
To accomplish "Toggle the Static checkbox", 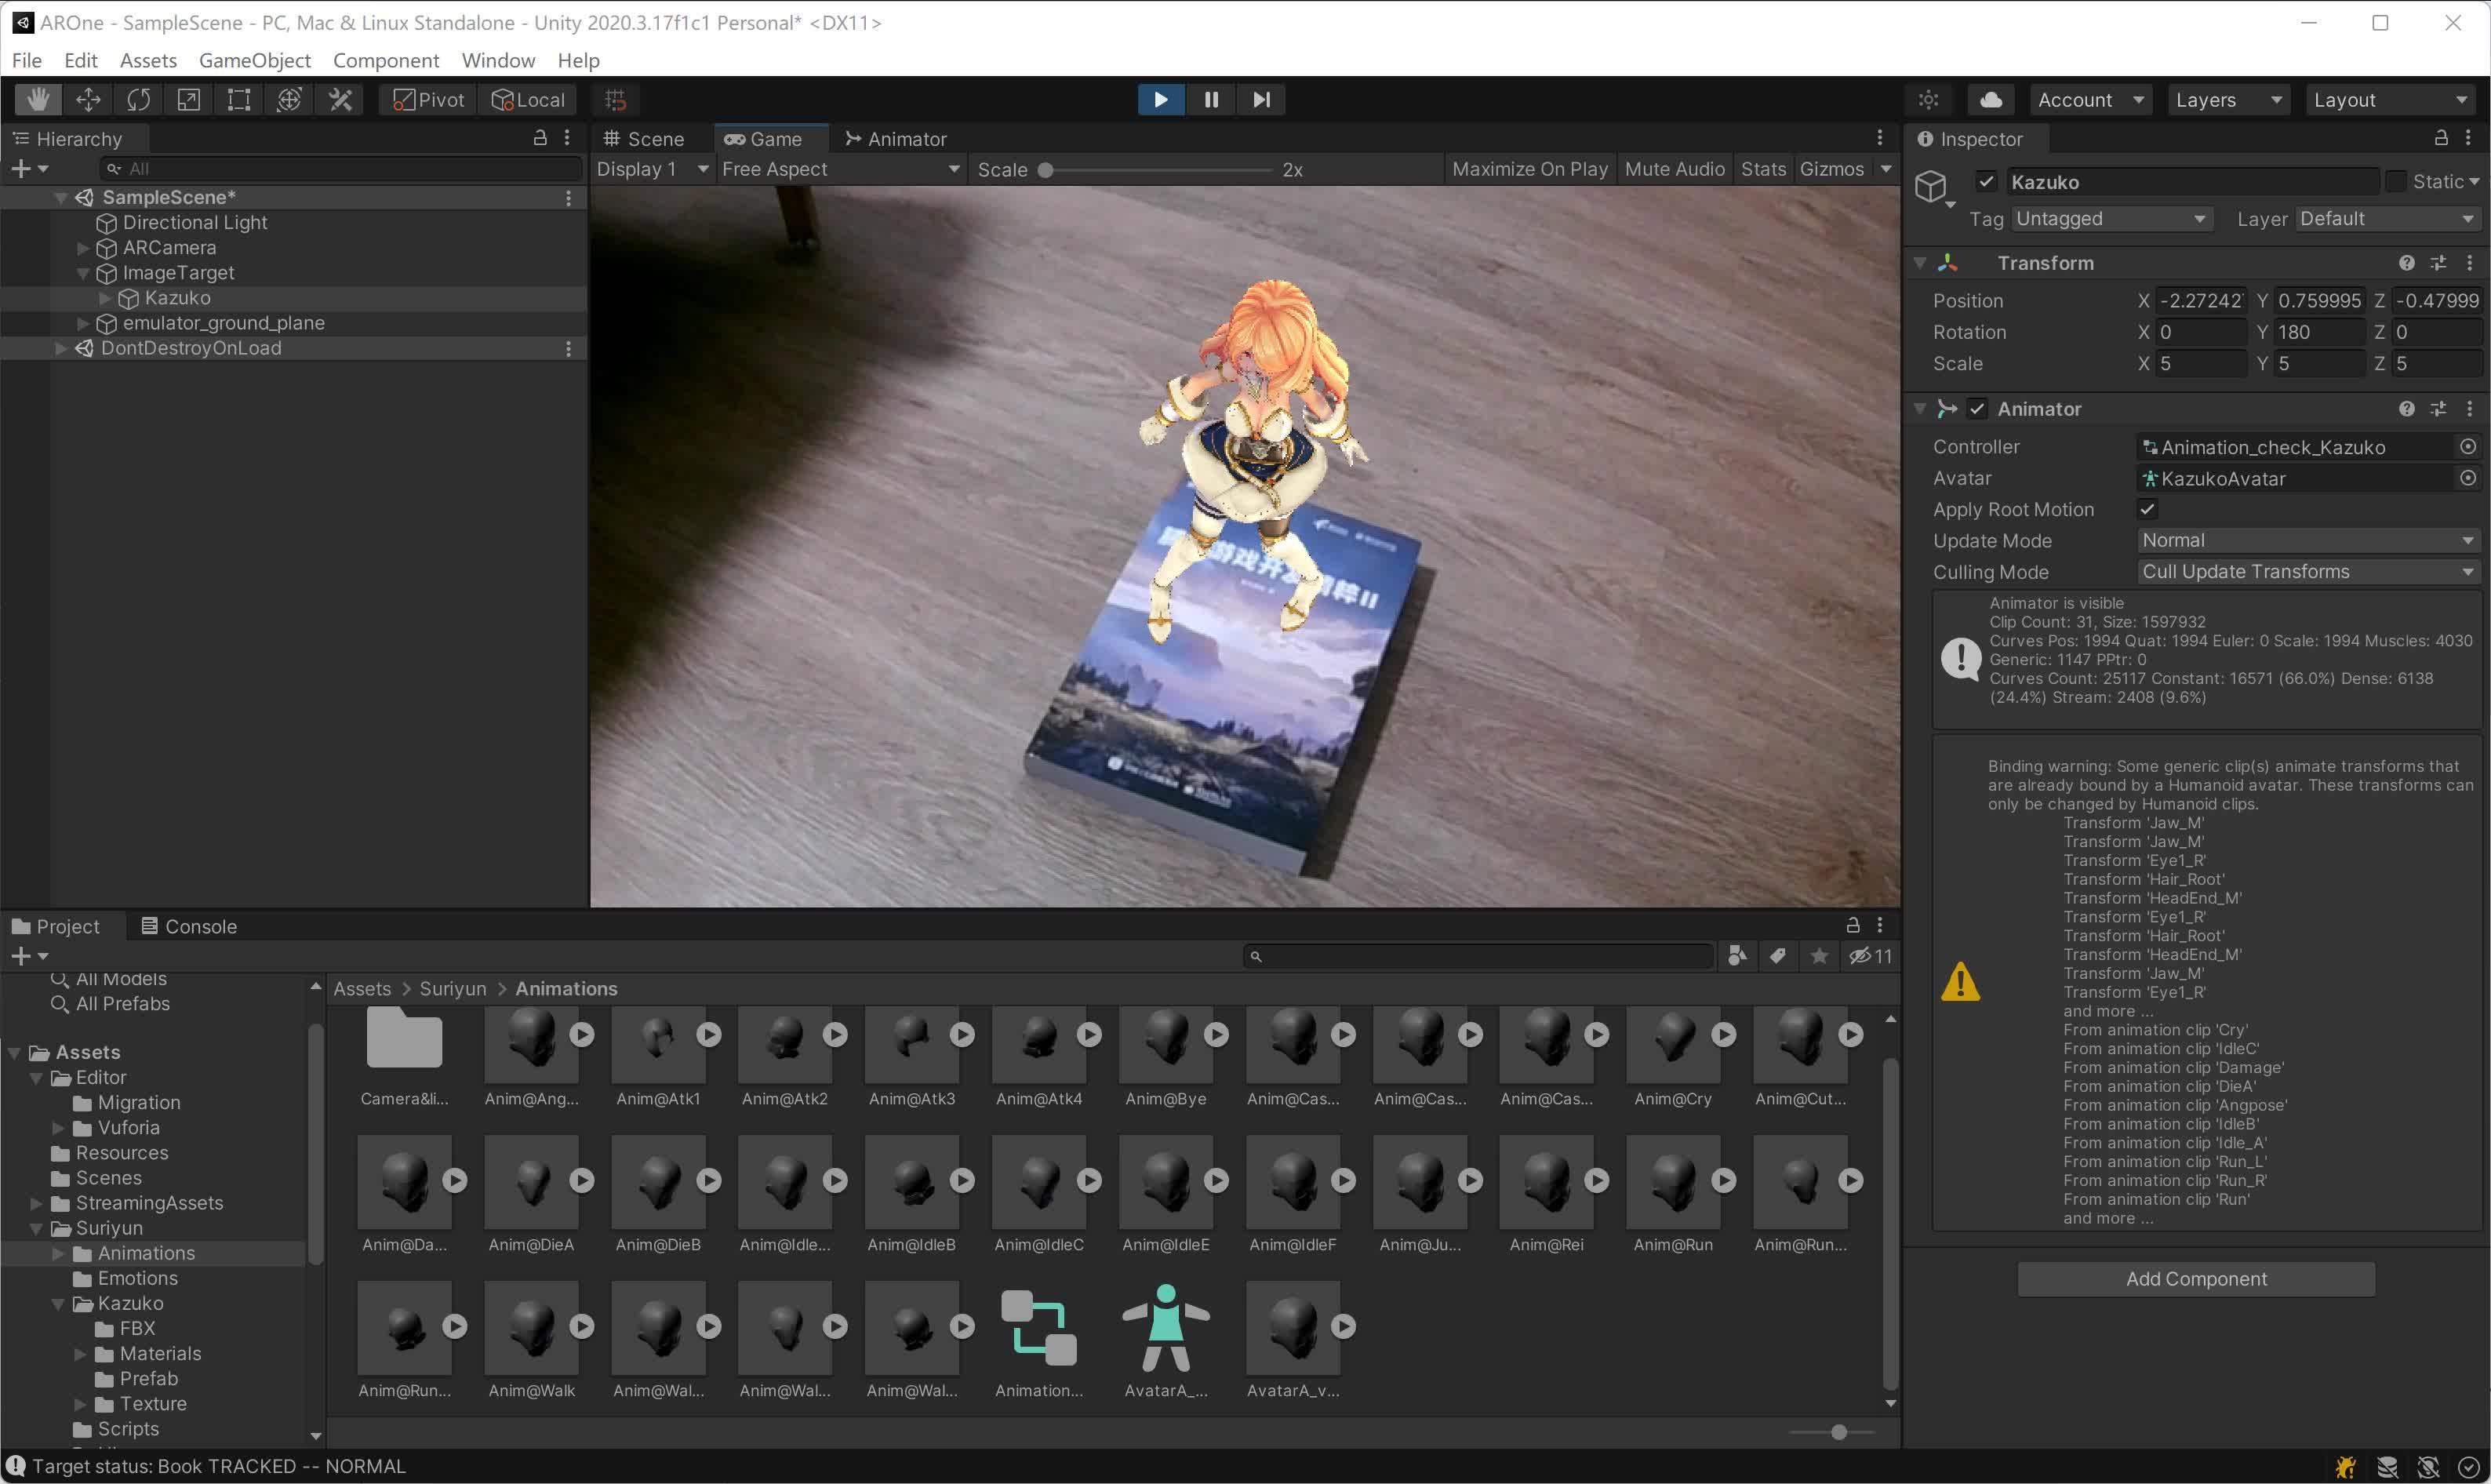I will (2395, 182).
